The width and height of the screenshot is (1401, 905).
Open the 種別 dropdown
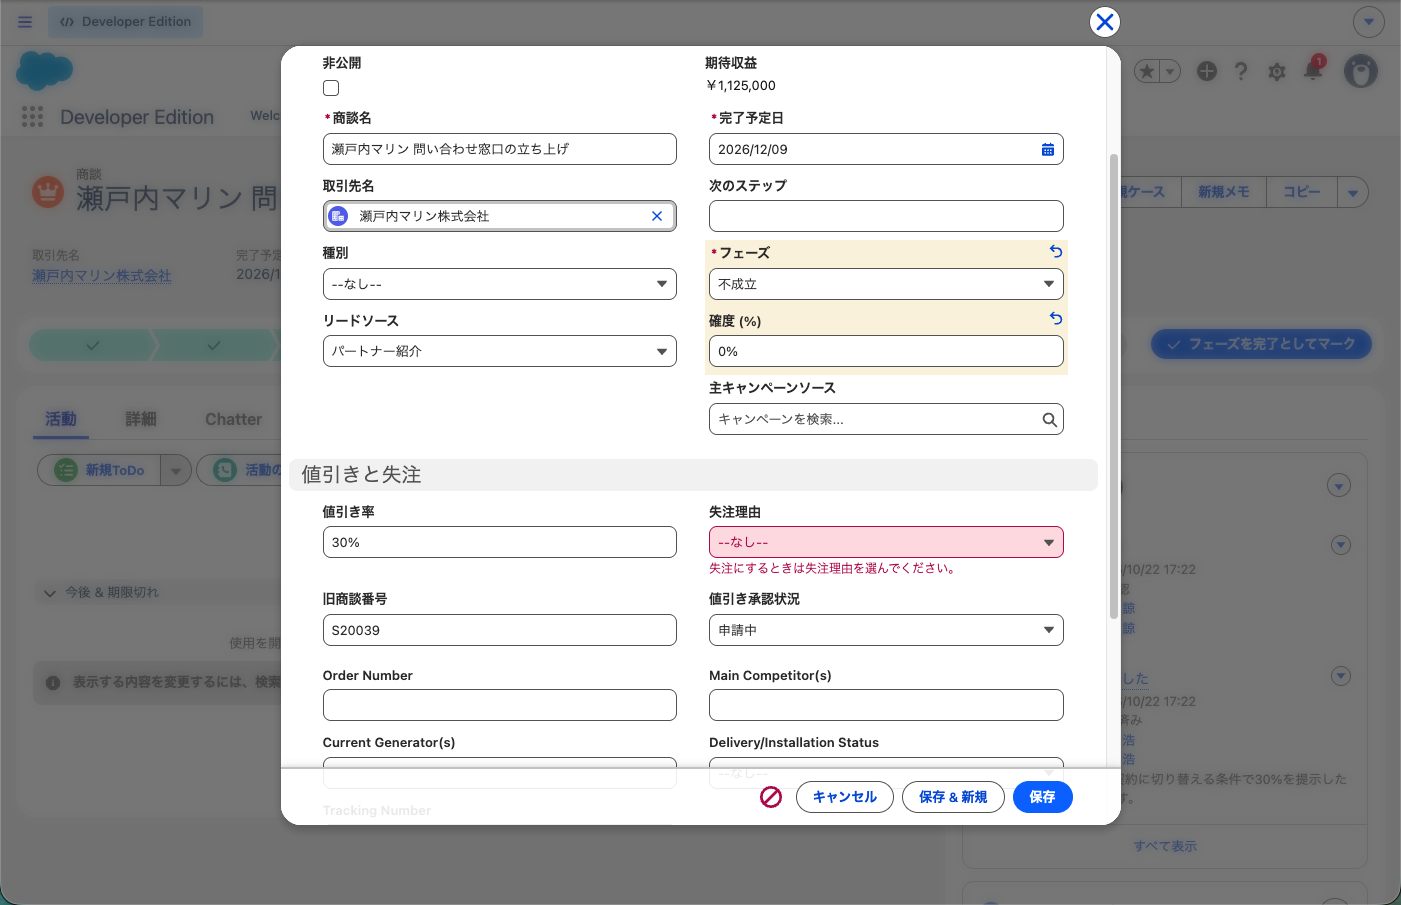(500, 284)
